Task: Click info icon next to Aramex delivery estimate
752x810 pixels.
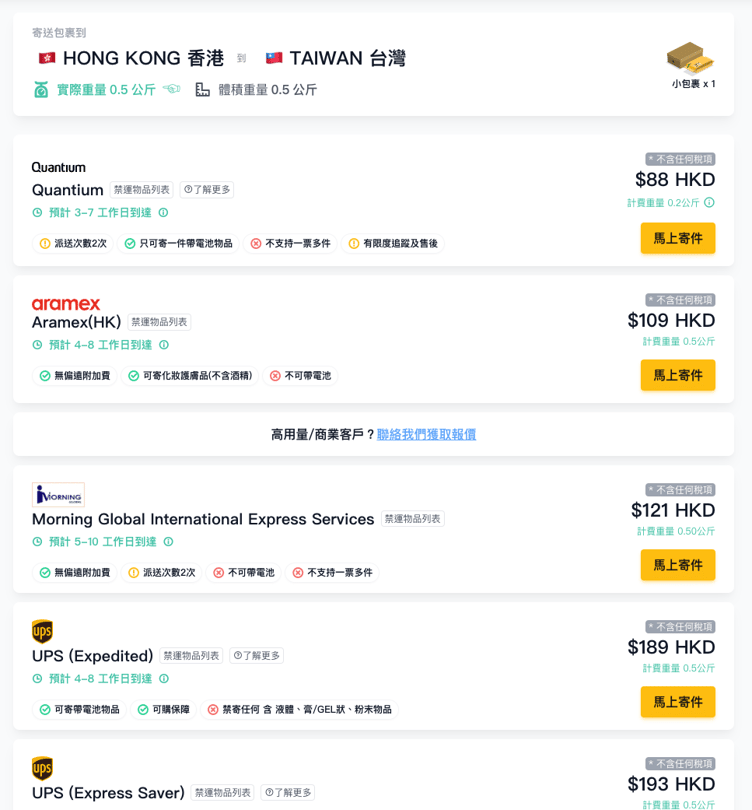Action: point(164,345)
